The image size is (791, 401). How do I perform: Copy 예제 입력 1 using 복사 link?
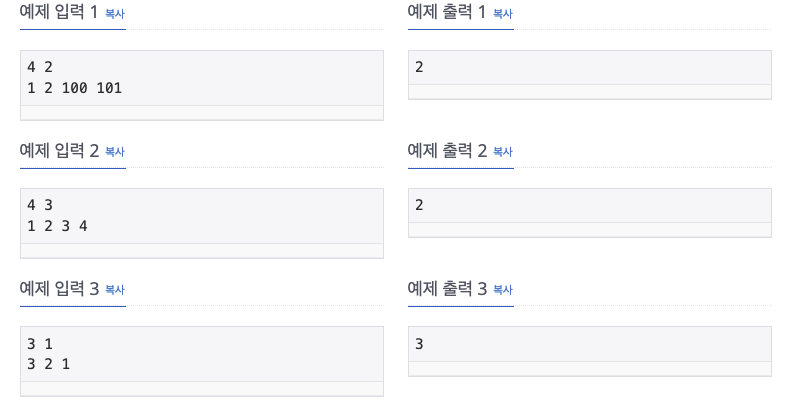115,14
